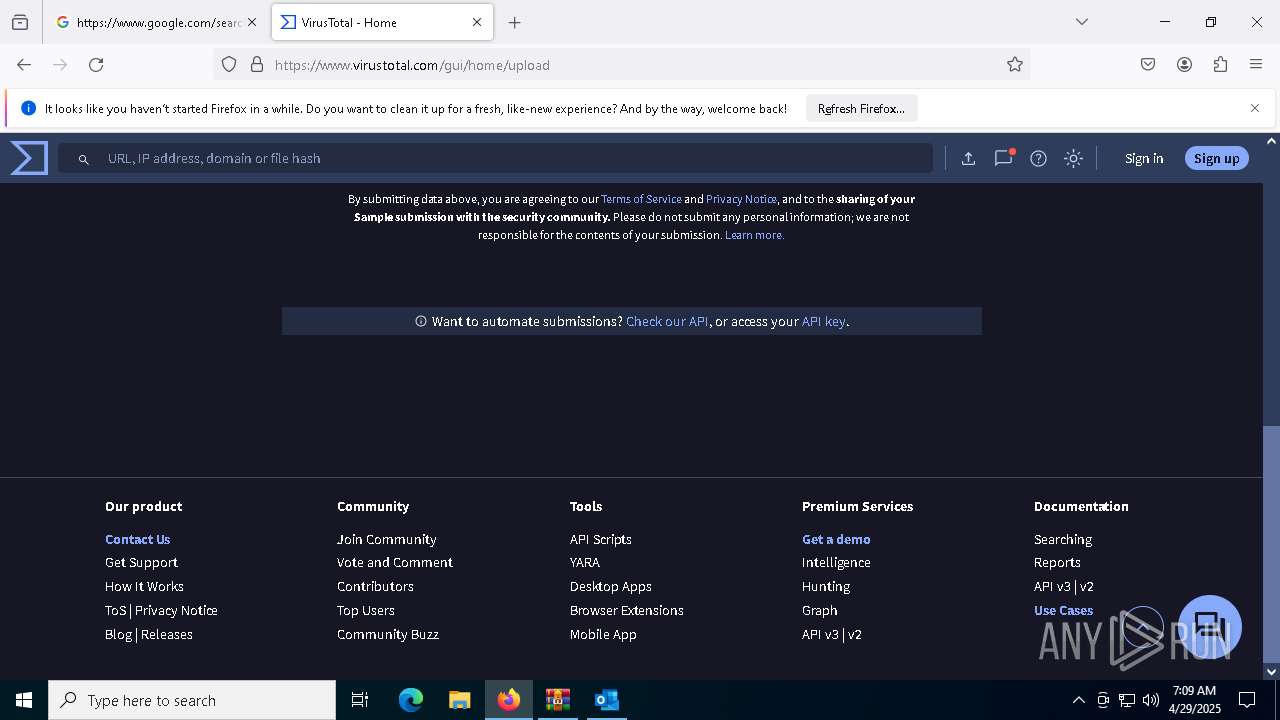Open the help question mark icon

pos(1038,158)
